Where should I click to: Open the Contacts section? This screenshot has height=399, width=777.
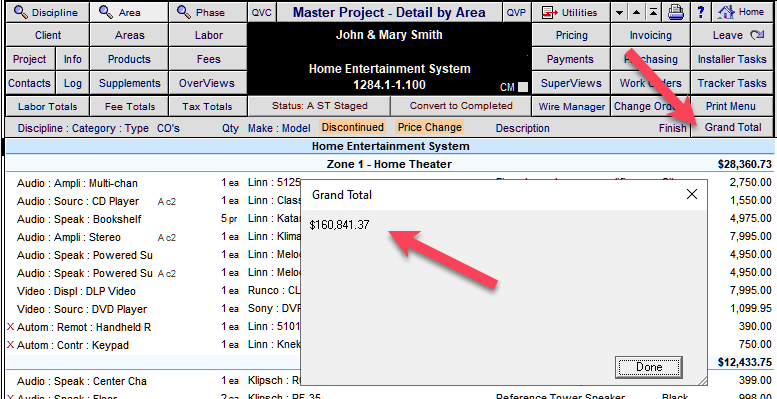pyautogui.click(x=29, y=83)
